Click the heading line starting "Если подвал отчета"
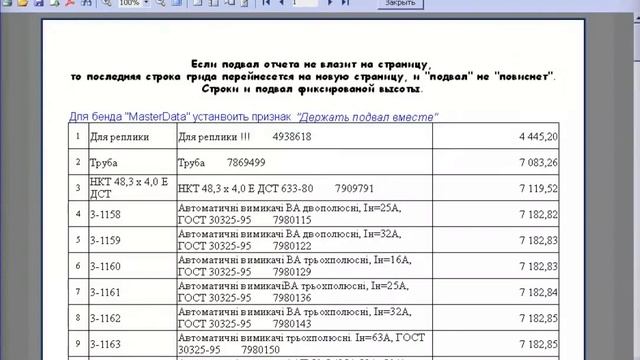Image resolution: width=640 pixels, height=360 pixels. tap(311, 64)
